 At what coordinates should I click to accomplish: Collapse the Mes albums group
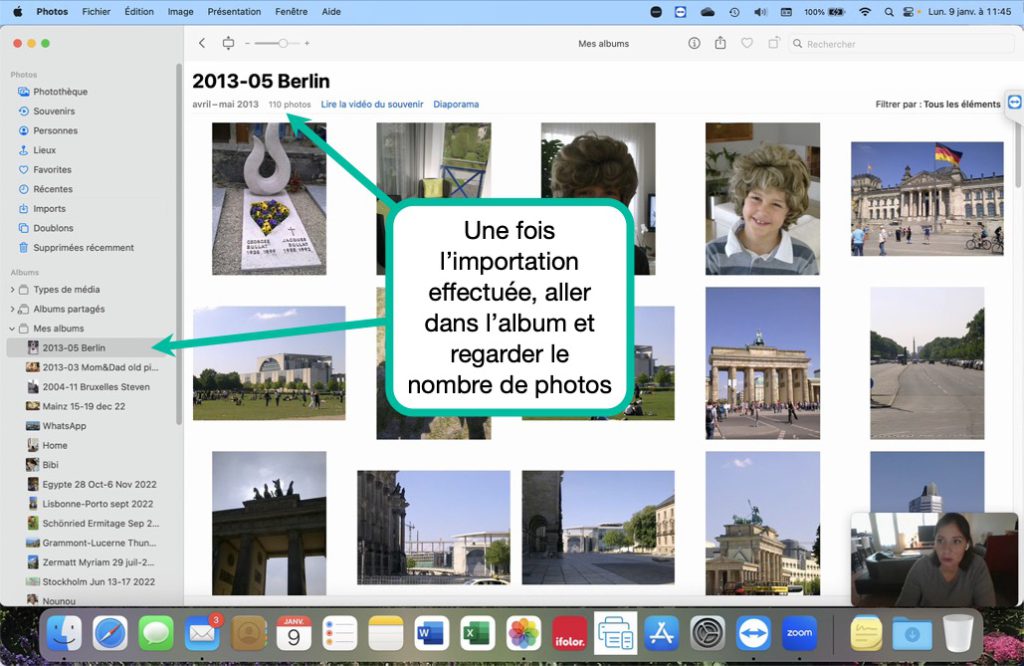[x=12, y=328]
